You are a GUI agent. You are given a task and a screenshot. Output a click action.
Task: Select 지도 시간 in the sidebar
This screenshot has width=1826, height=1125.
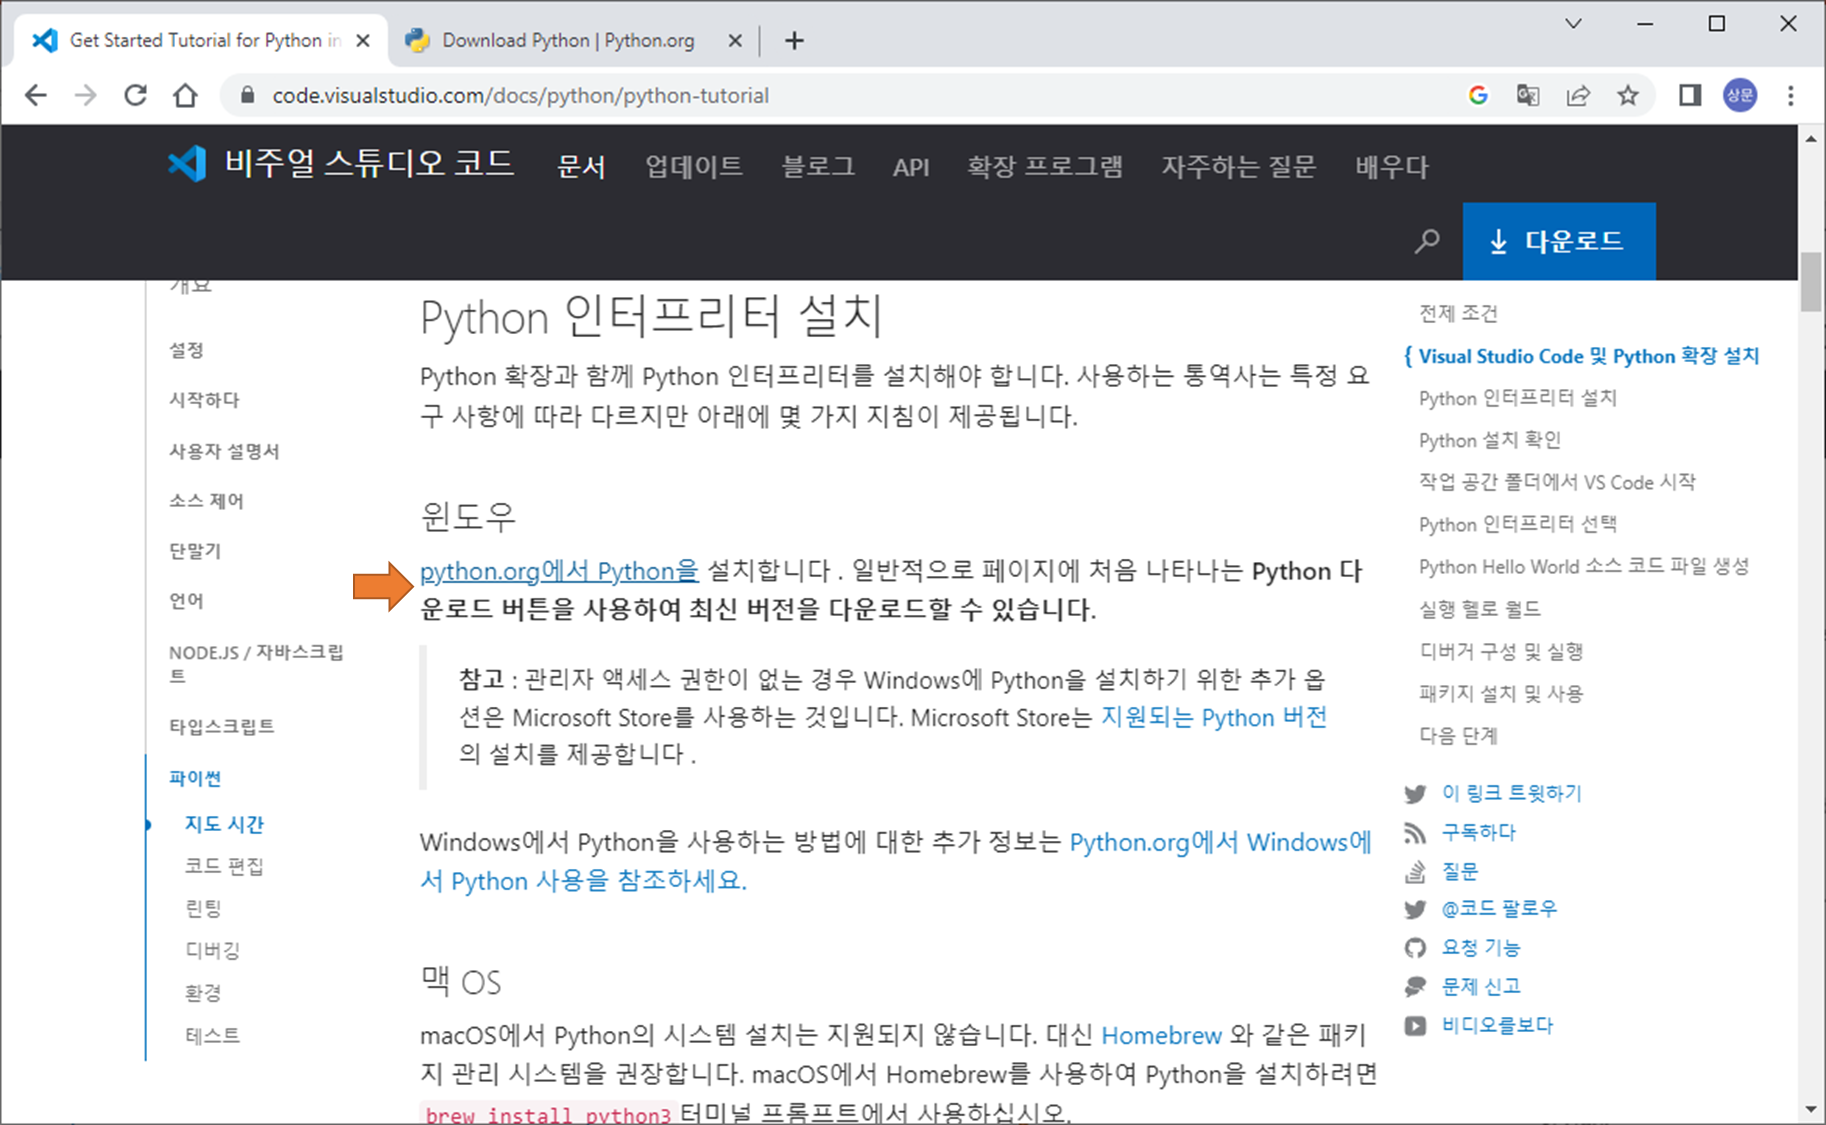tap(224, 824)
